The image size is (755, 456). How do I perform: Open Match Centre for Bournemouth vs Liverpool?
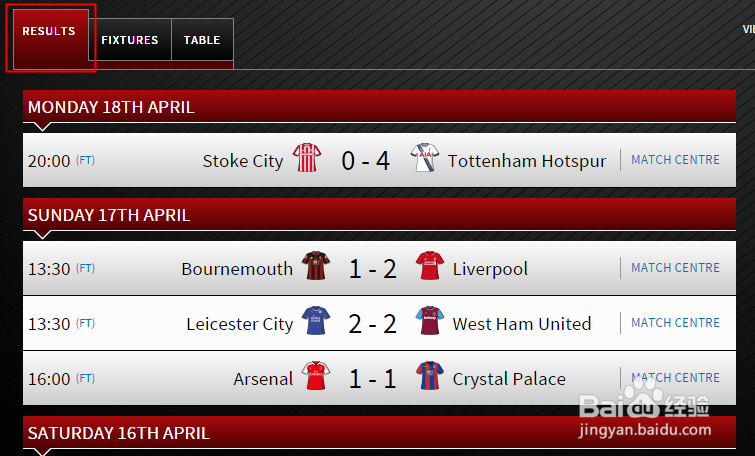[675, 267]
